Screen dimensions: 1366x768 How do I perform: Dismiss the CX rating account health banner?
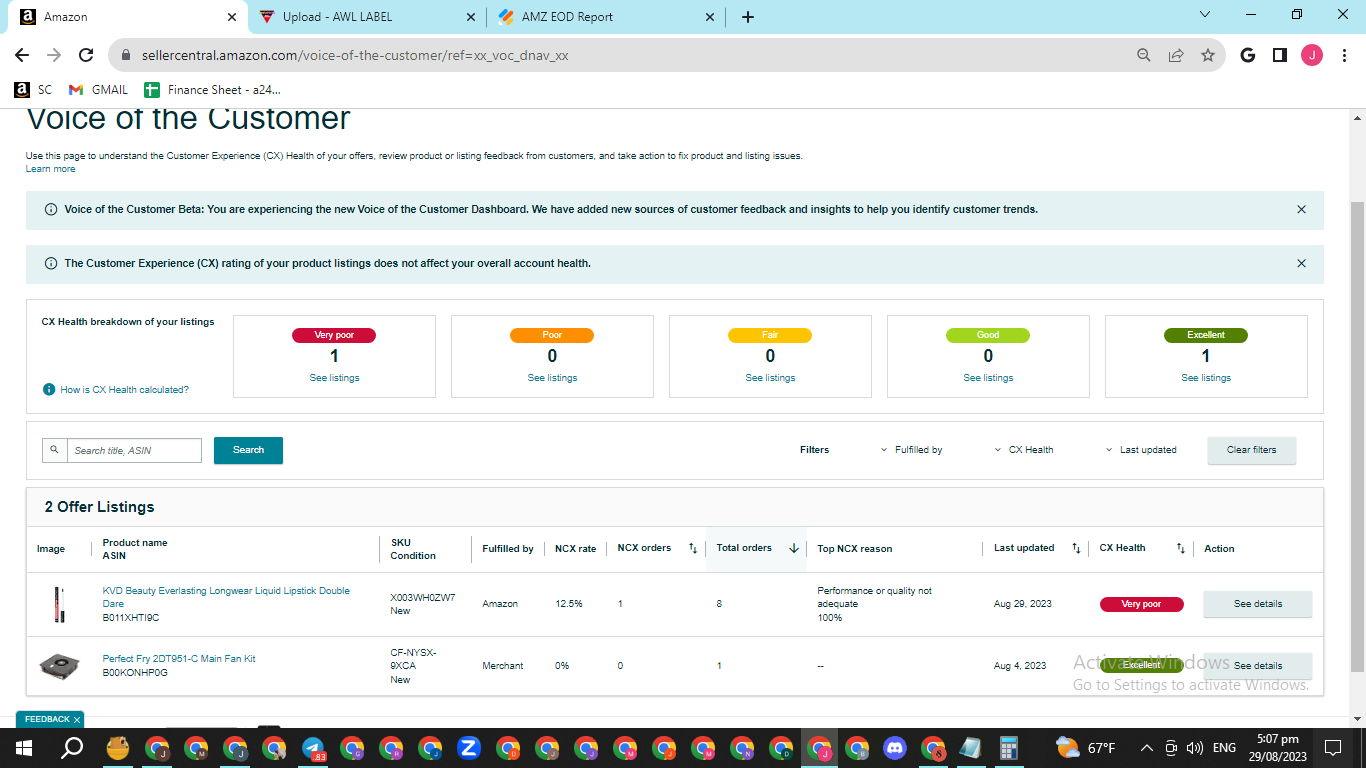tap(1301, 264)
